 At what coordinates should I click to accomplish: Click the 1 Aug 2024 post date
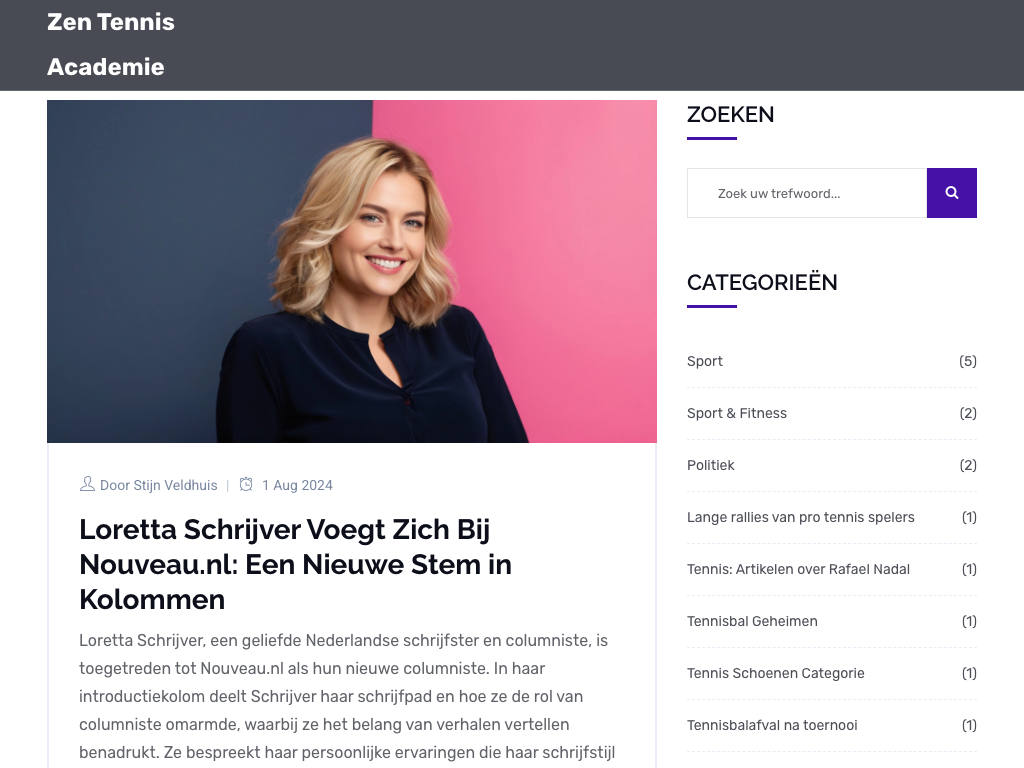point(297,485)
